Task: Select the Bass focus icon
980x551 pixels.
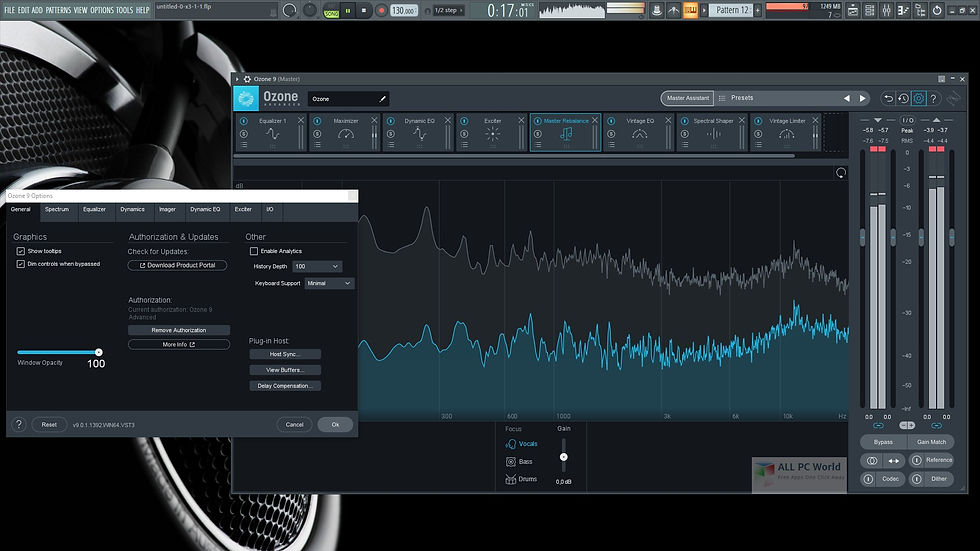Action: tap(511, 462)
